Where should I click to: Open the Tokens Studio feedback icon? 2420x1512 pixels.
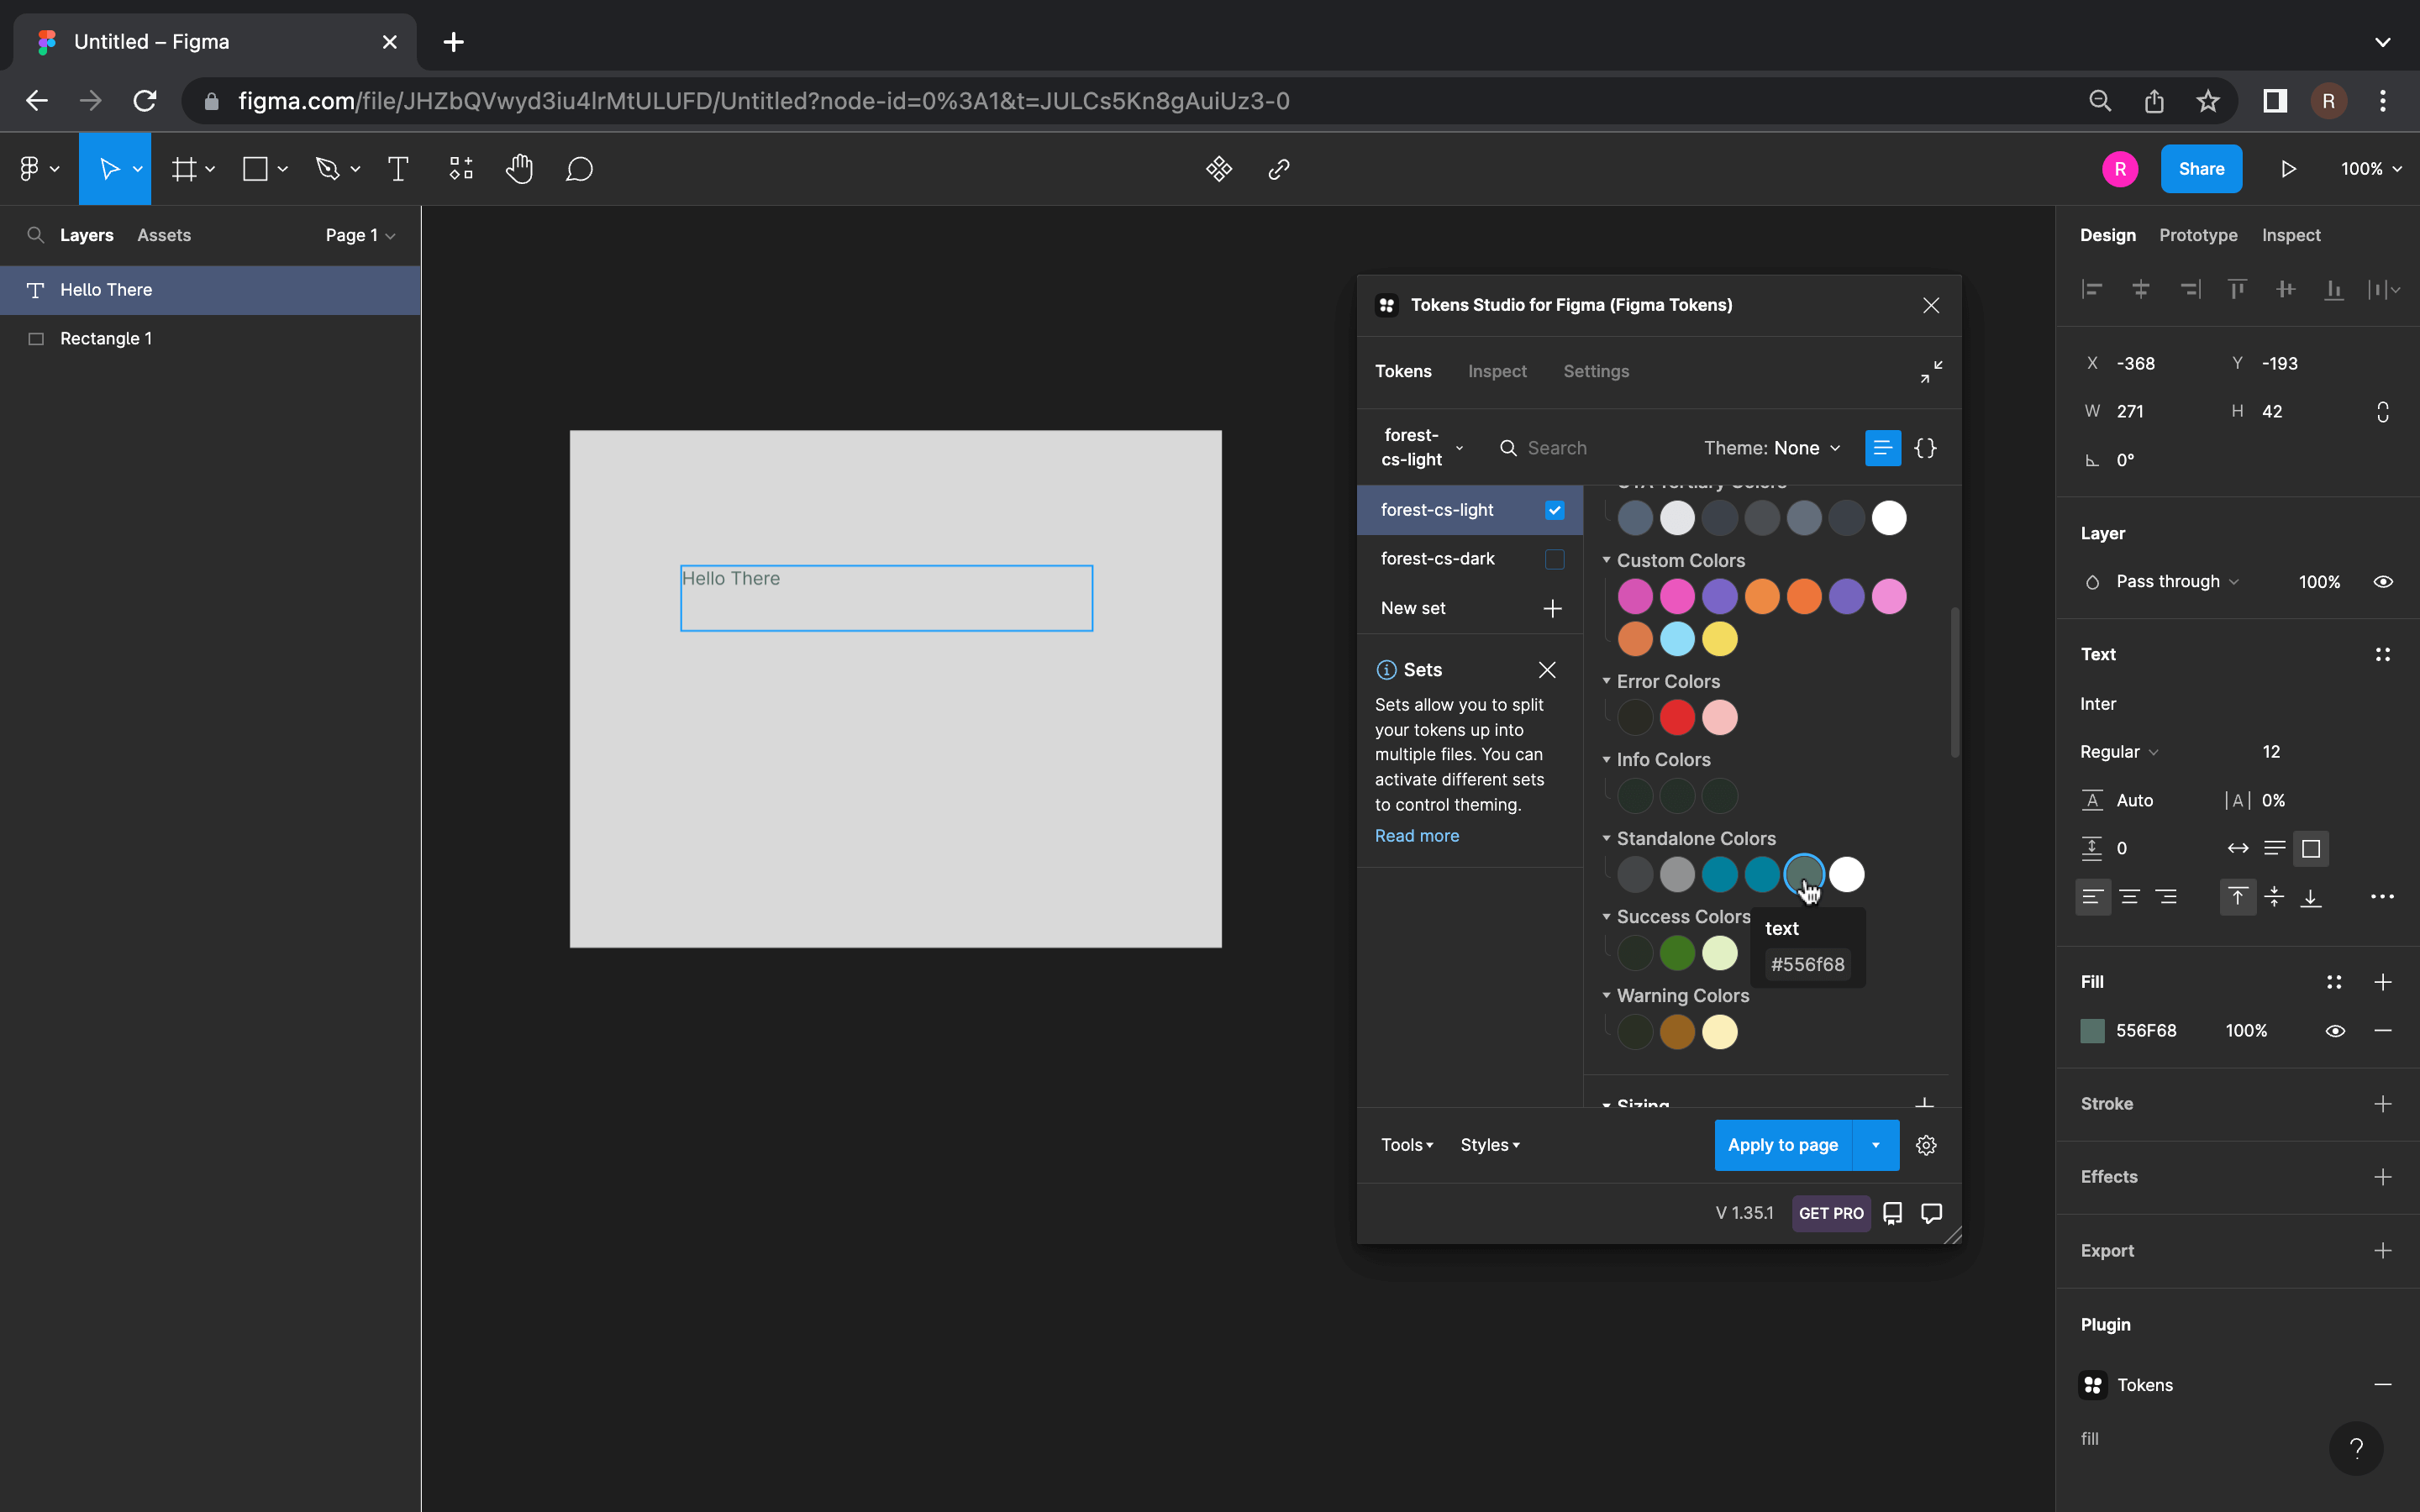click(1932, 1213)
